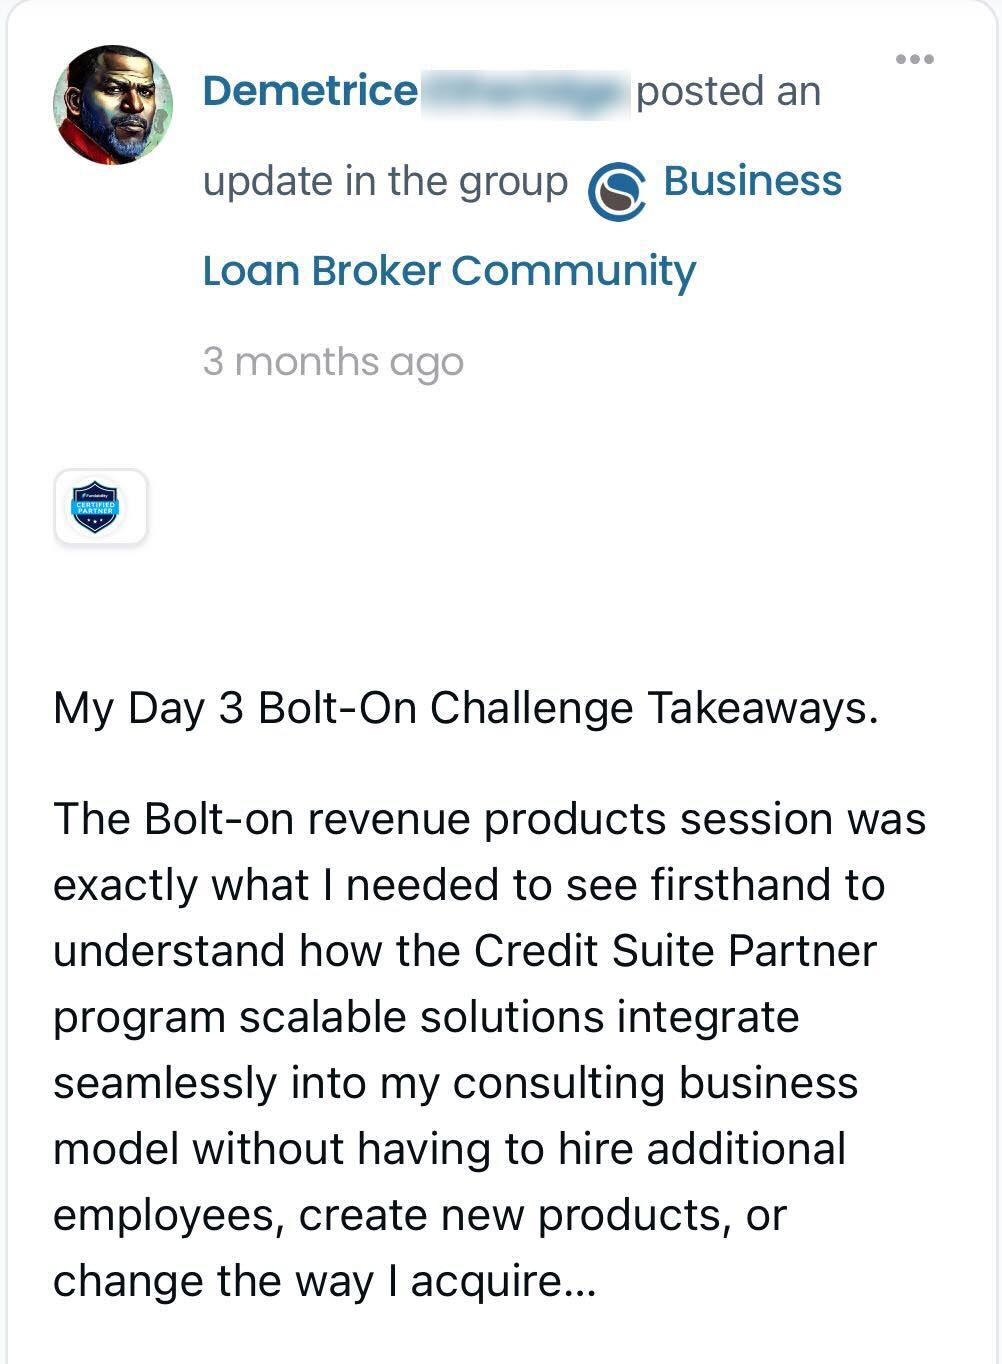The height and width of the screenshot is (1364, 1002).
Task: Click the "update in the group" text
Action: (x=385, y=182)
